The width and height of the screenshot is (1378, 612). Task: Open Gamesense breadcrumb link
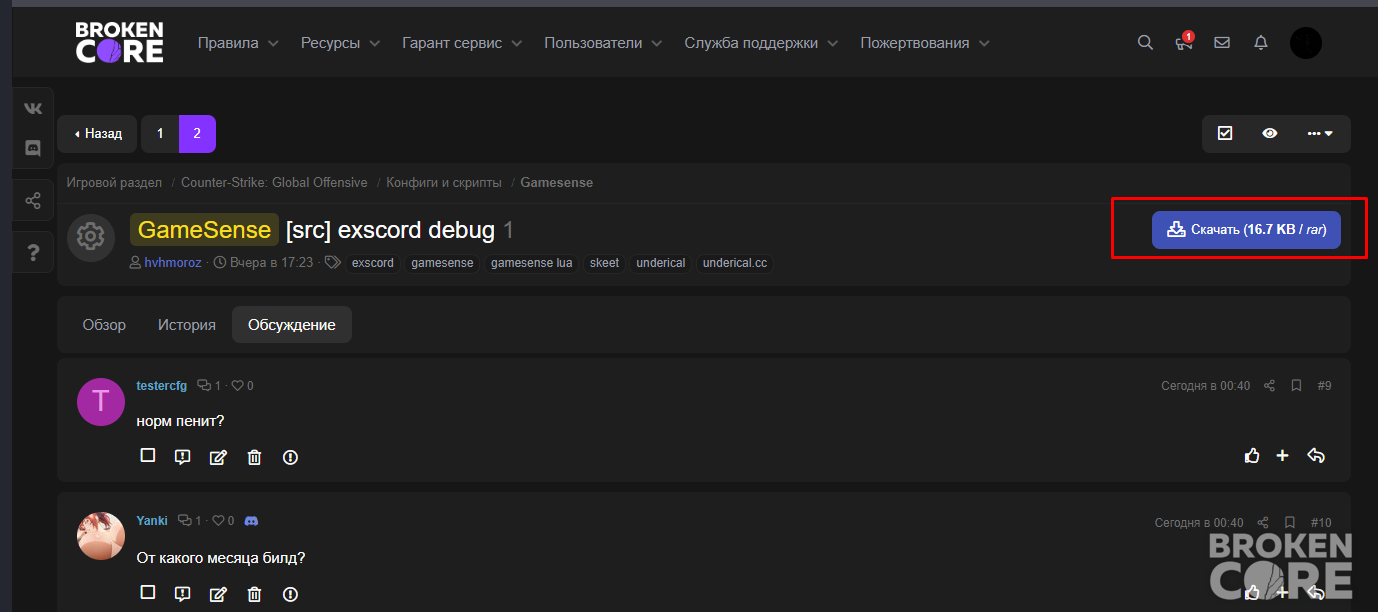tap(556, 183)
